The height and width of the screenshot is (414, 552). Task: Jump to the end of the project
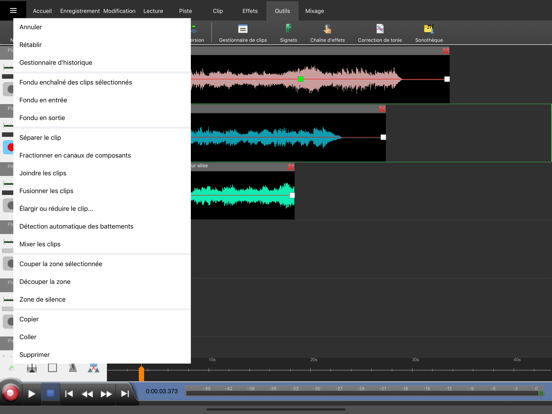tap(125, 394)
